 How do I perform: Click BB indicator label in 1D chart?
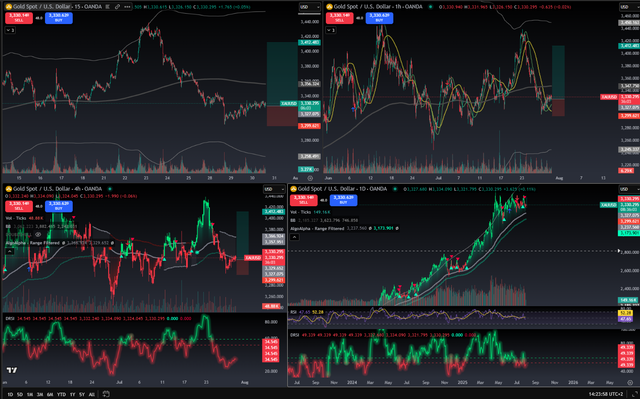pyautogui.click(x=293, y=220)
